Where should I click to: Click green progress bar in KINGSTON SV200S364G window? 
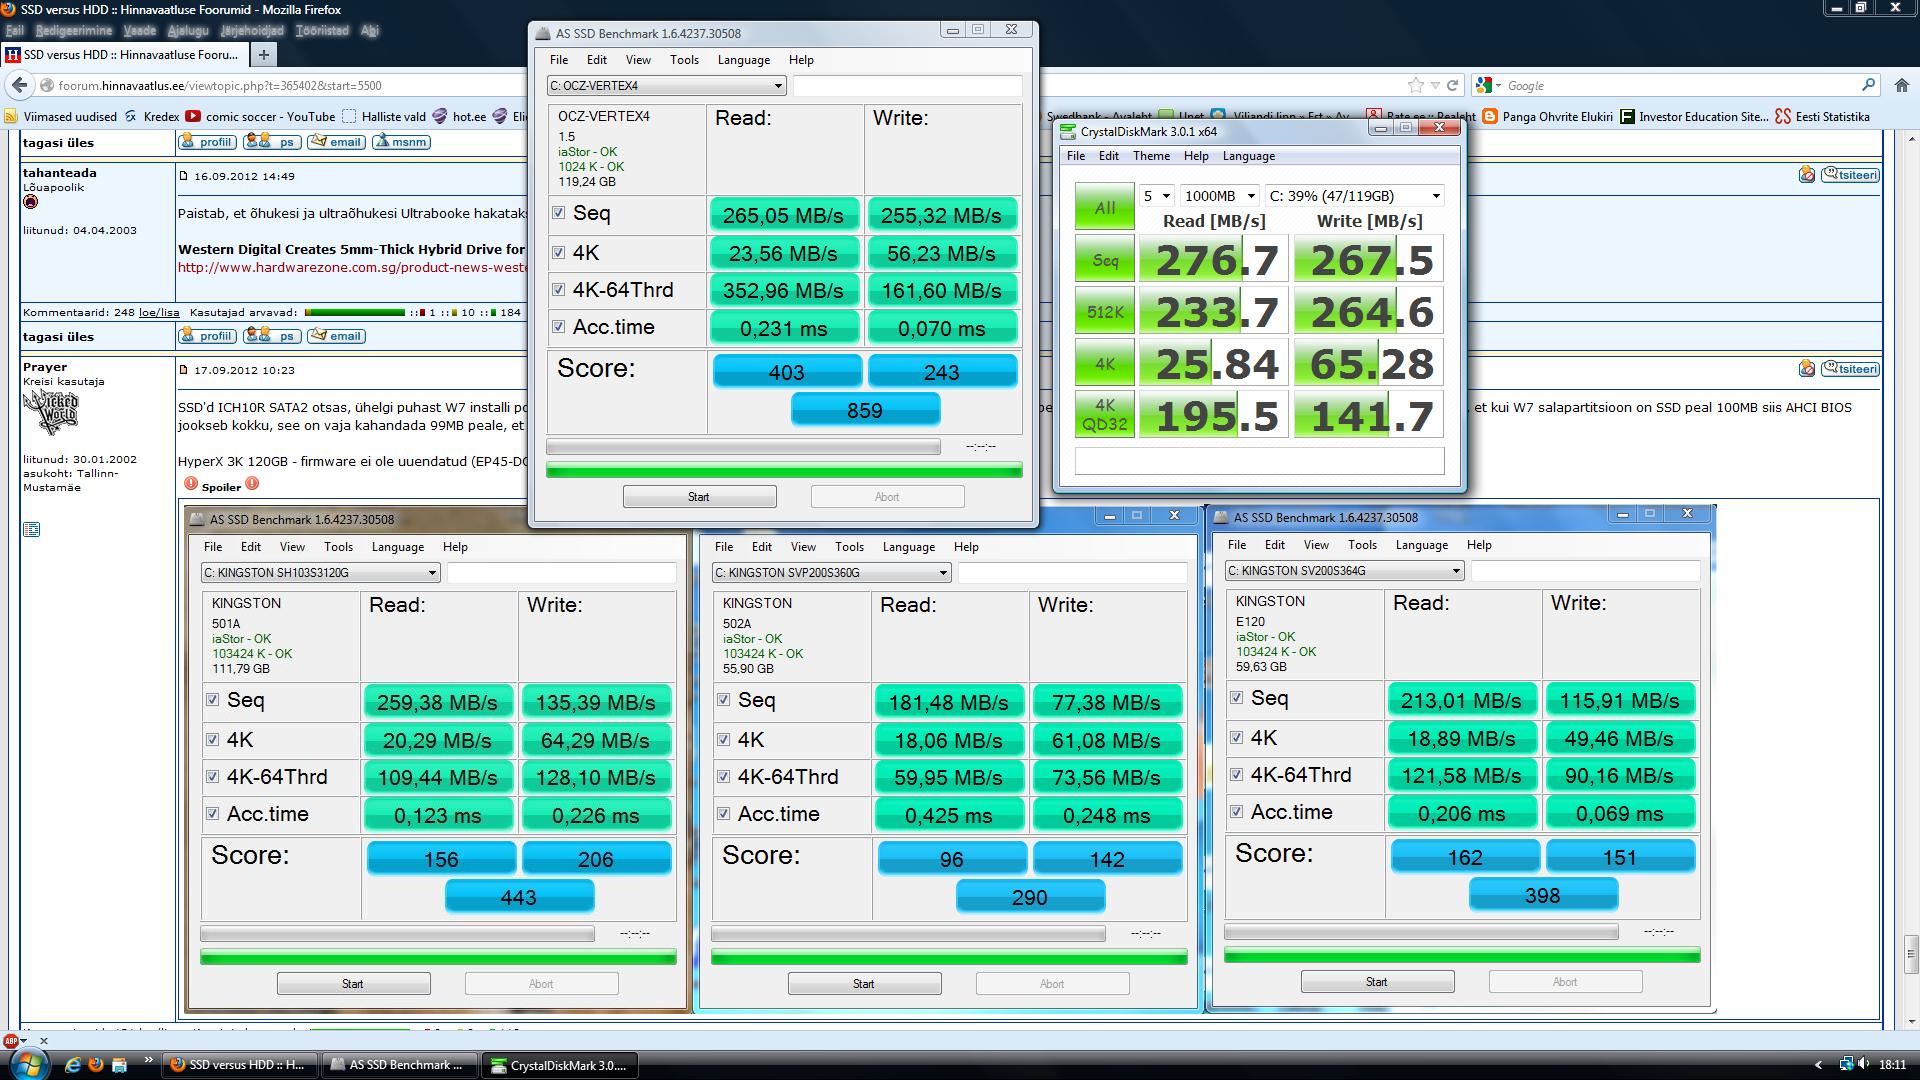click(1462, 955)
